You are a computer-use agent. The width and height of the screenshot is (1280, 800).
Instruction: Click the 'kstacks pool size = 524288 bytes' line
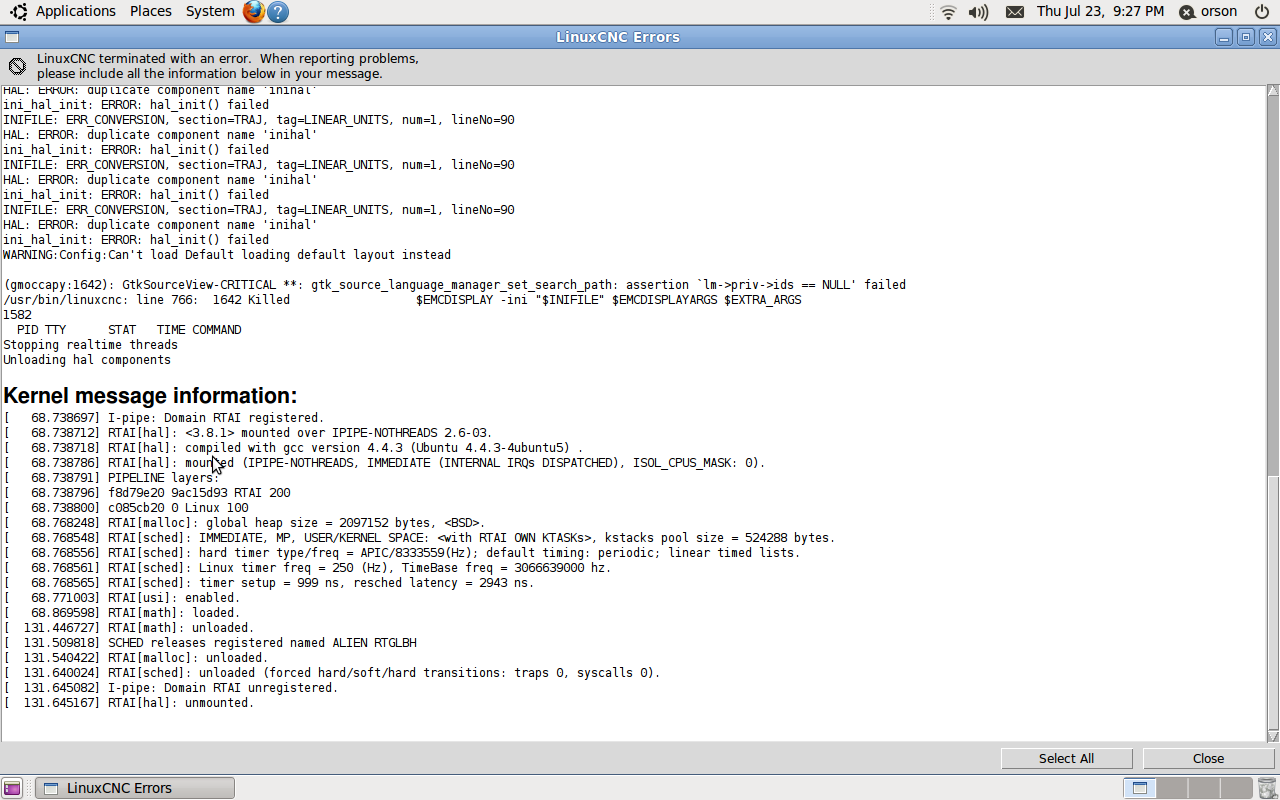point(419,538)
